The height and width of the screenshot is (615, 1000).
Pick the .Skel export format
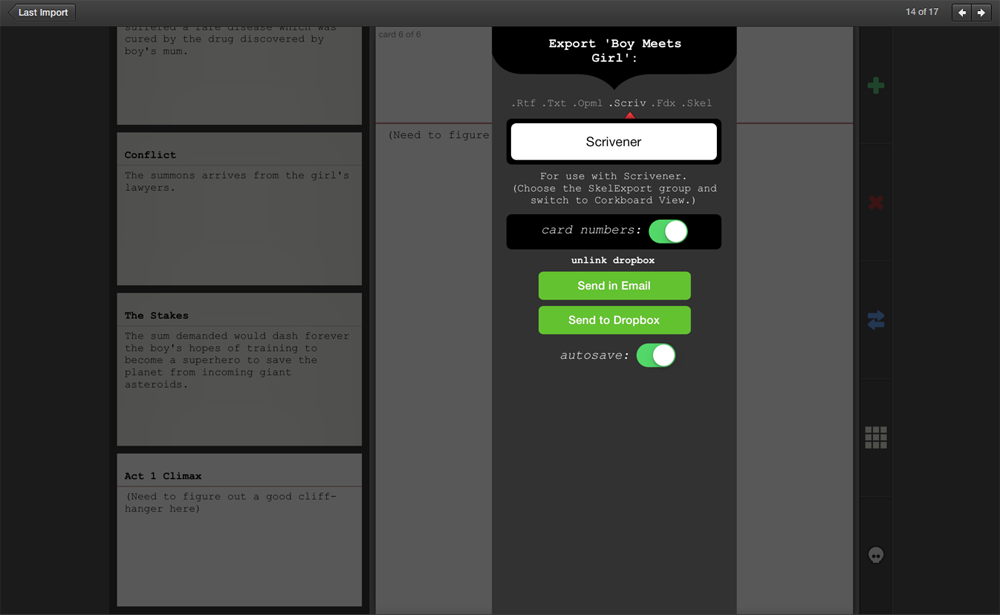(697, 103)
